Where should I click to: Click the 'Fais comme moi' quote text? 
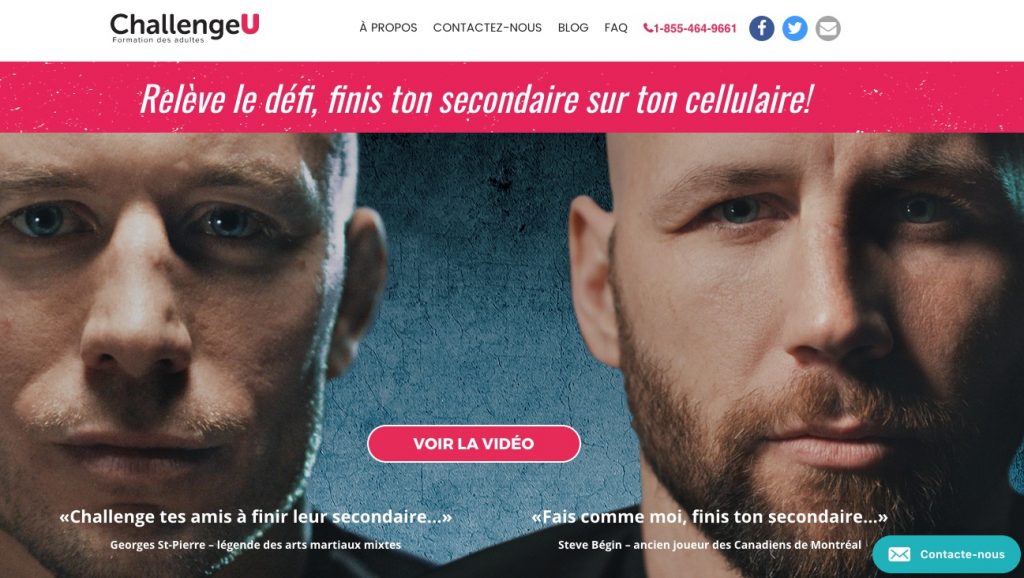point(709,517)
